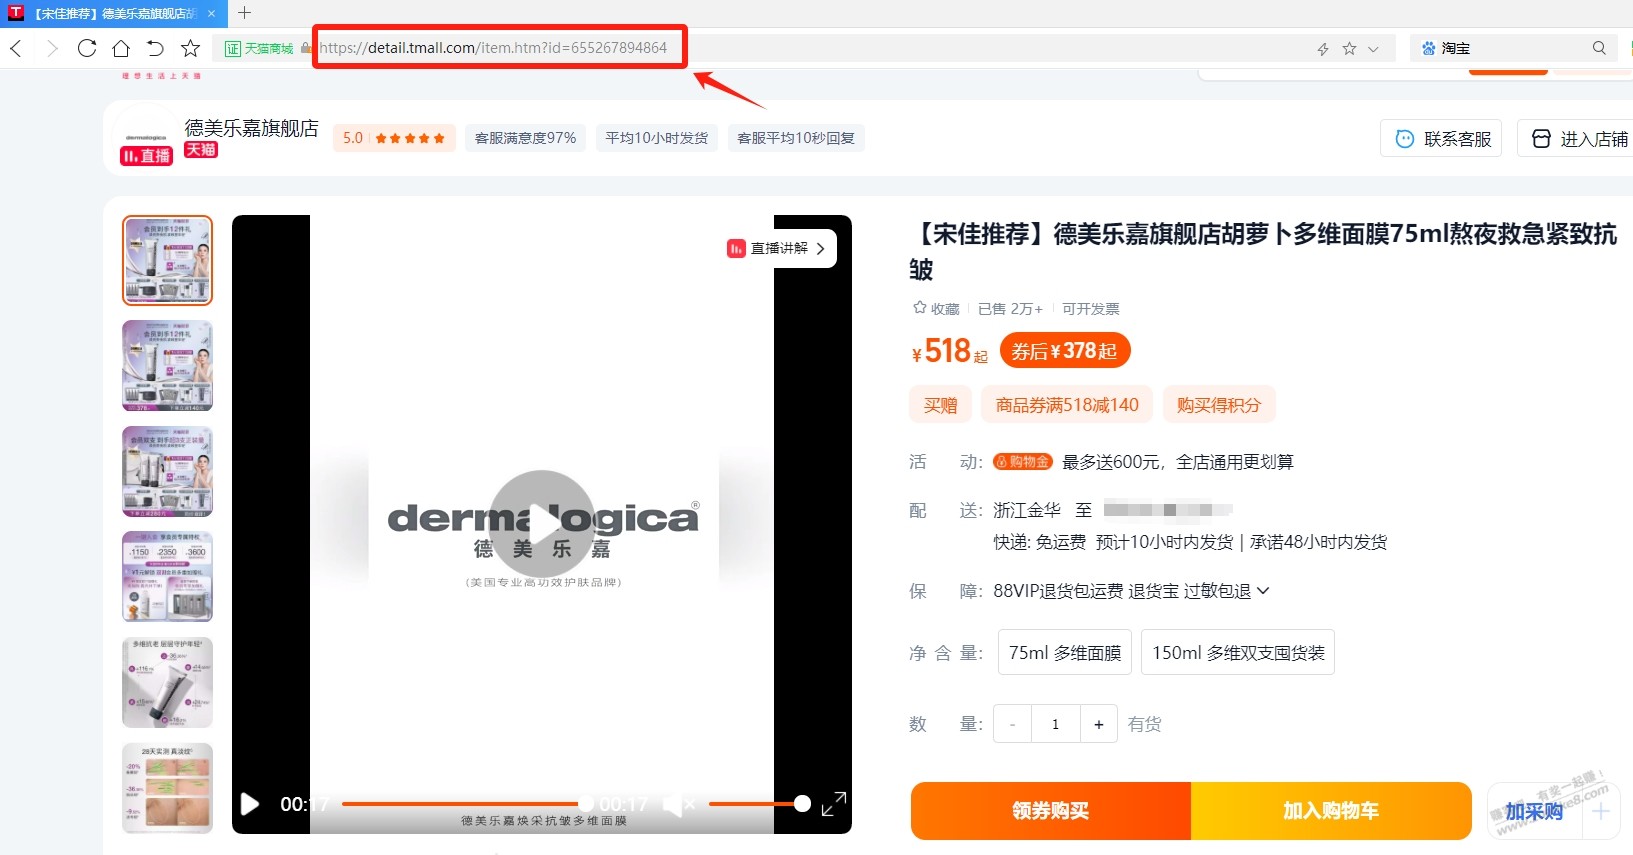Select the 150ml 多维双支囤货装 option
This screenshot has height=855, width=1633.
point(1238,652)
